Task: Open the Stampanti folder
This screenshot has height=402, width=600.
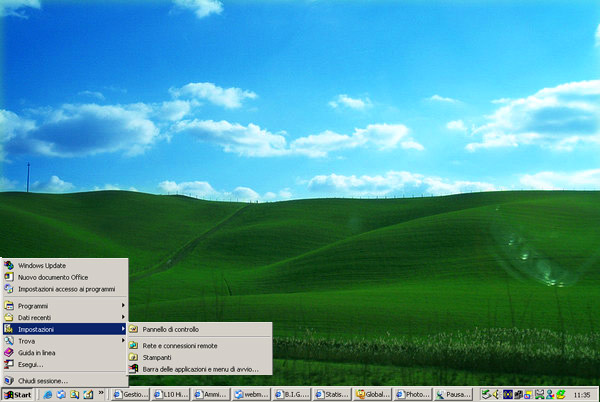Action: [200, 357]
